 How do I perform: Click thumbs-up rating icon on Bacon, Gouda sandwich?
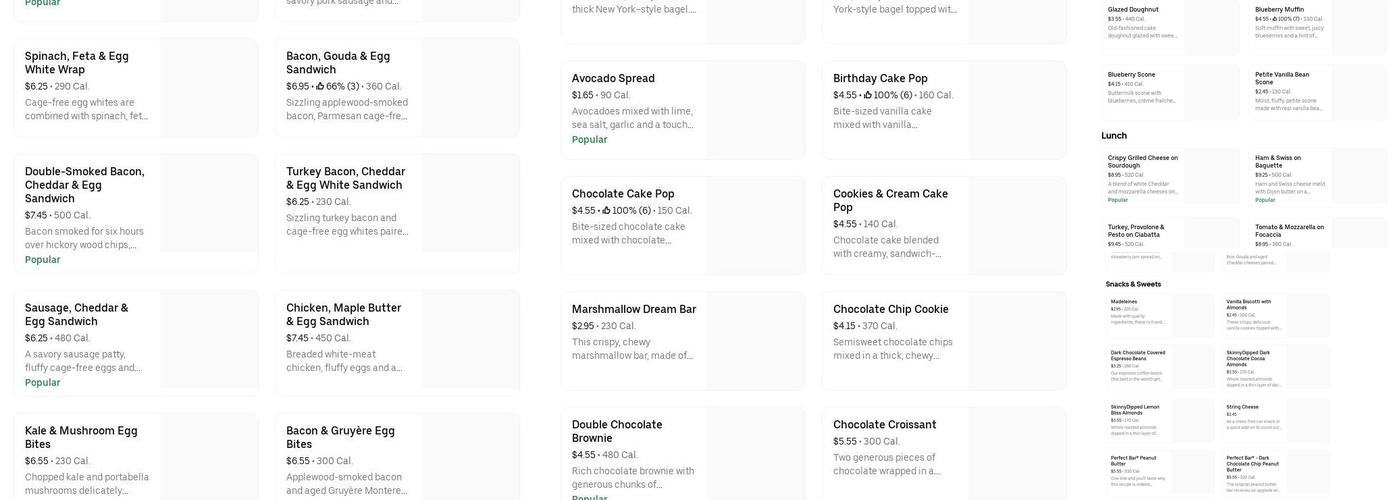[x=320, y=87]
